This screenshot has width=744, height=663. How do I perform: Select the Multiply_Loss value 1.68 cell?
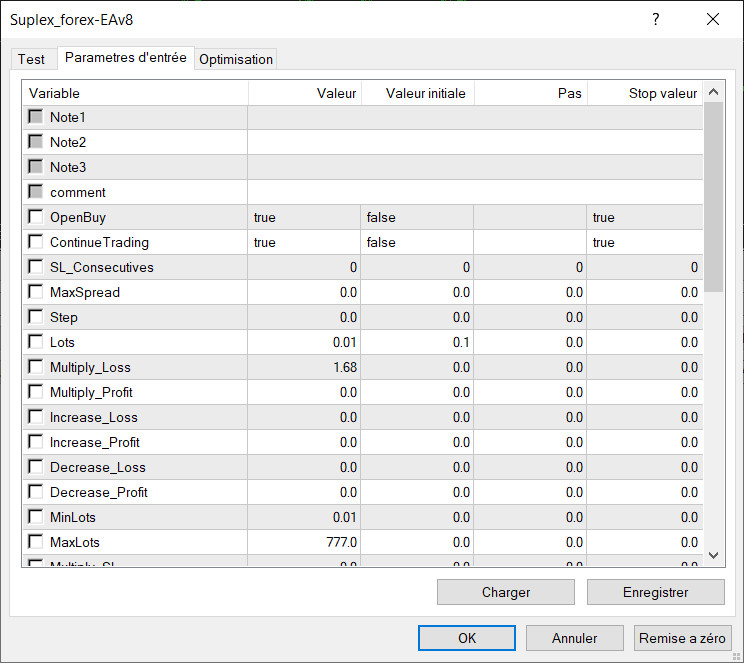(x=304, y=367)
